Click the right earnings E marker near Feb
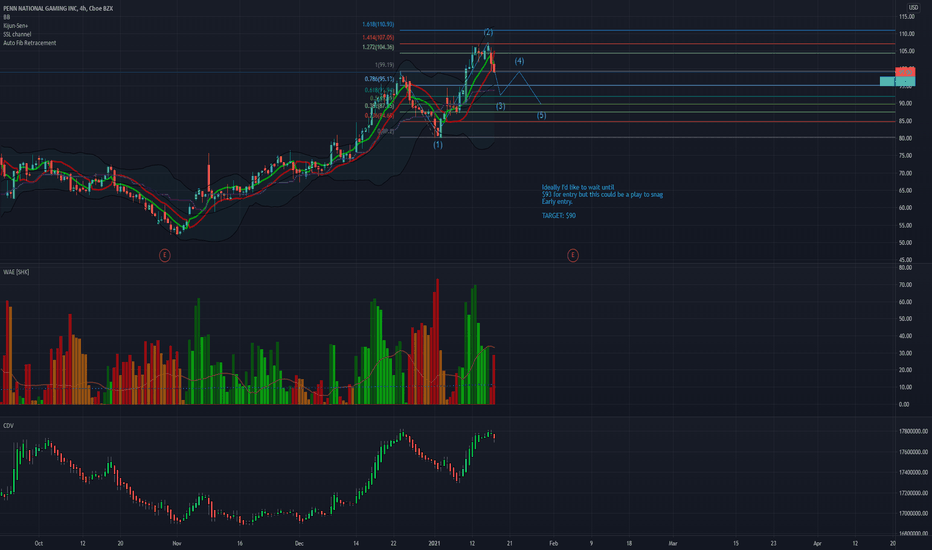The image size is (932, 550). [x=572, y=255]
